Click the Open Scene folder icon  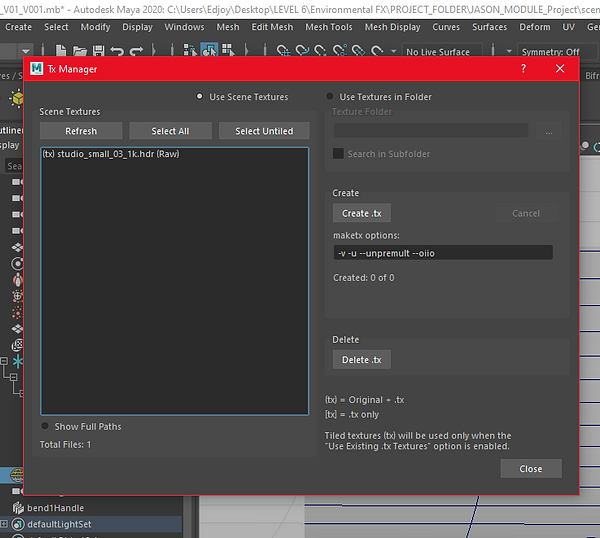80,51
